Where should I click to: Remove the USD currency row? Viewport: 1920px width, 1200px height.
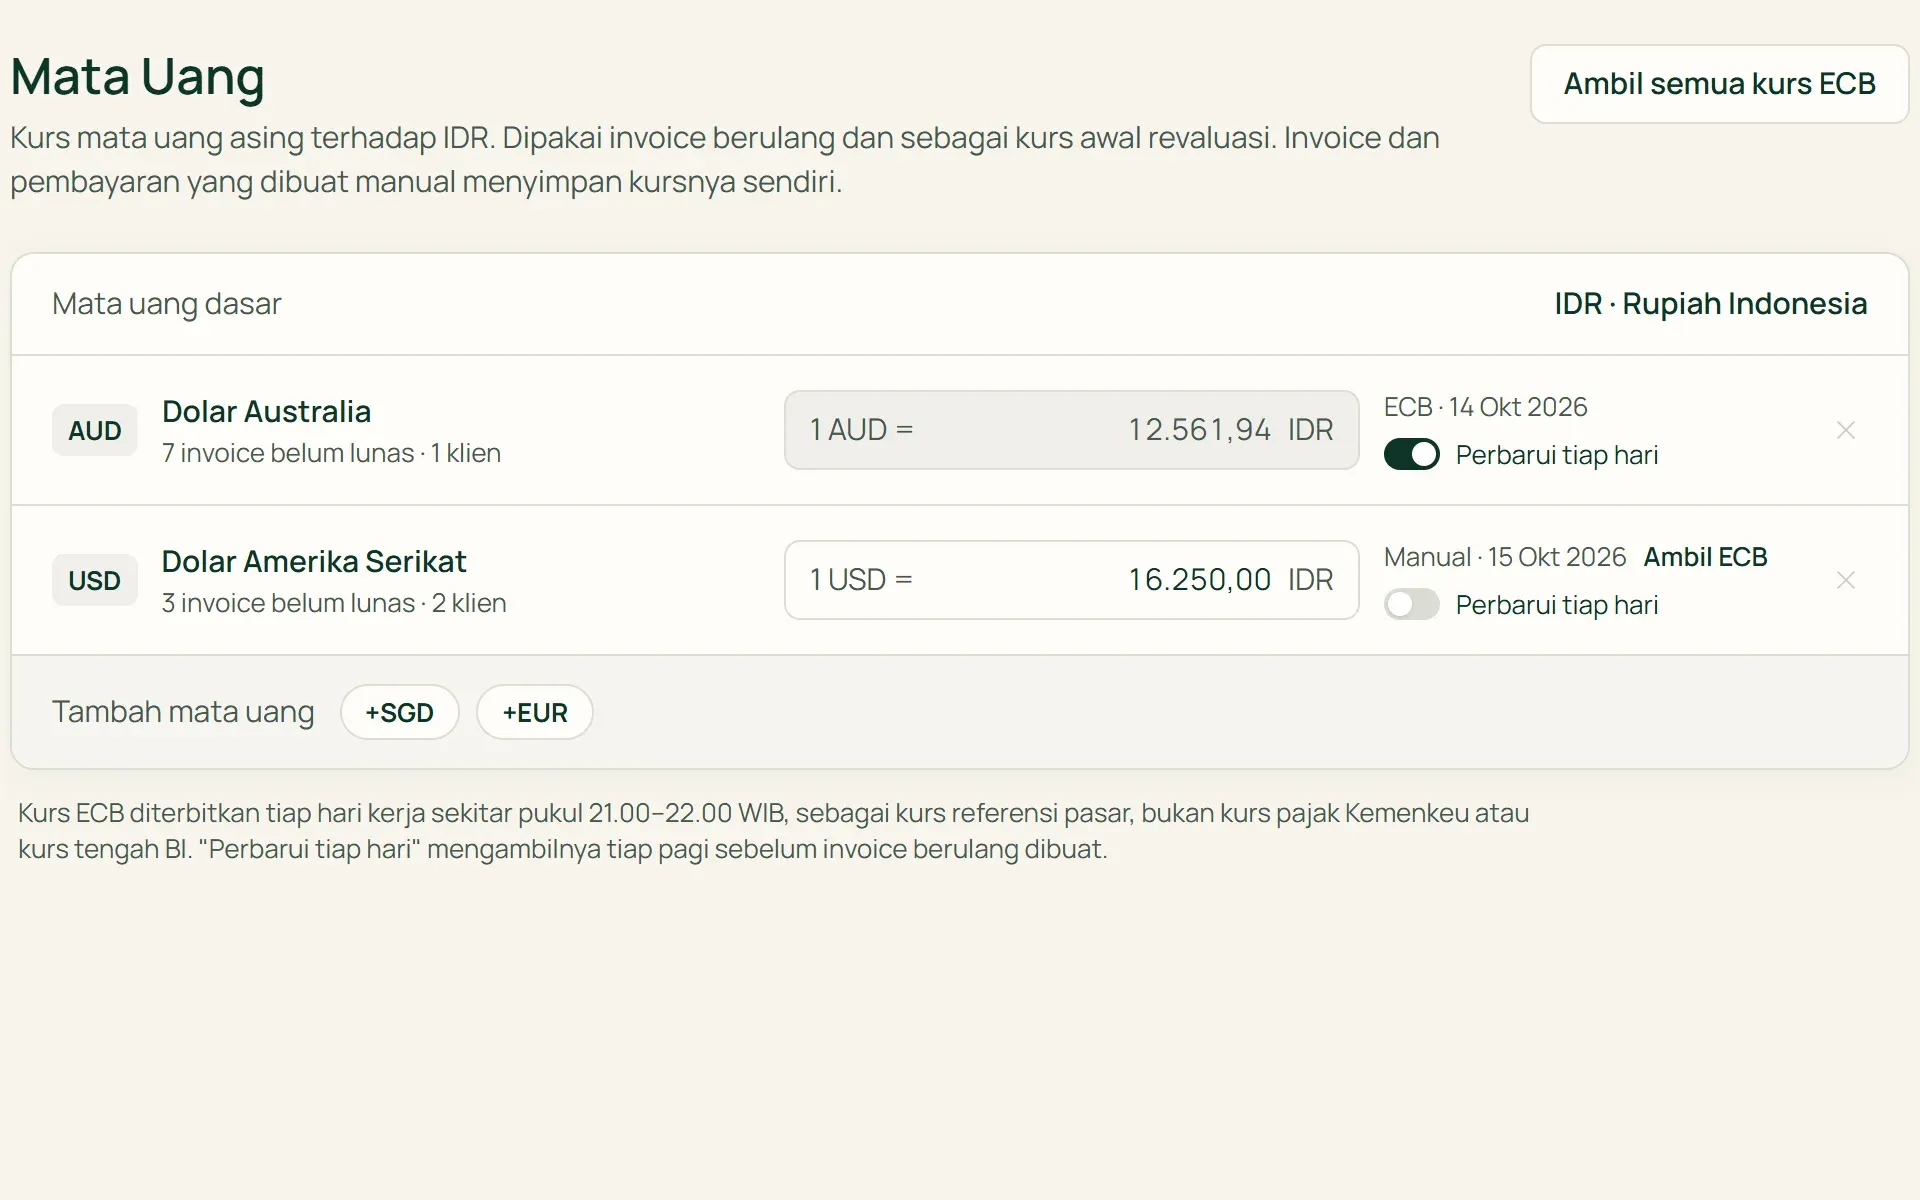click(x=1845, y=580)
